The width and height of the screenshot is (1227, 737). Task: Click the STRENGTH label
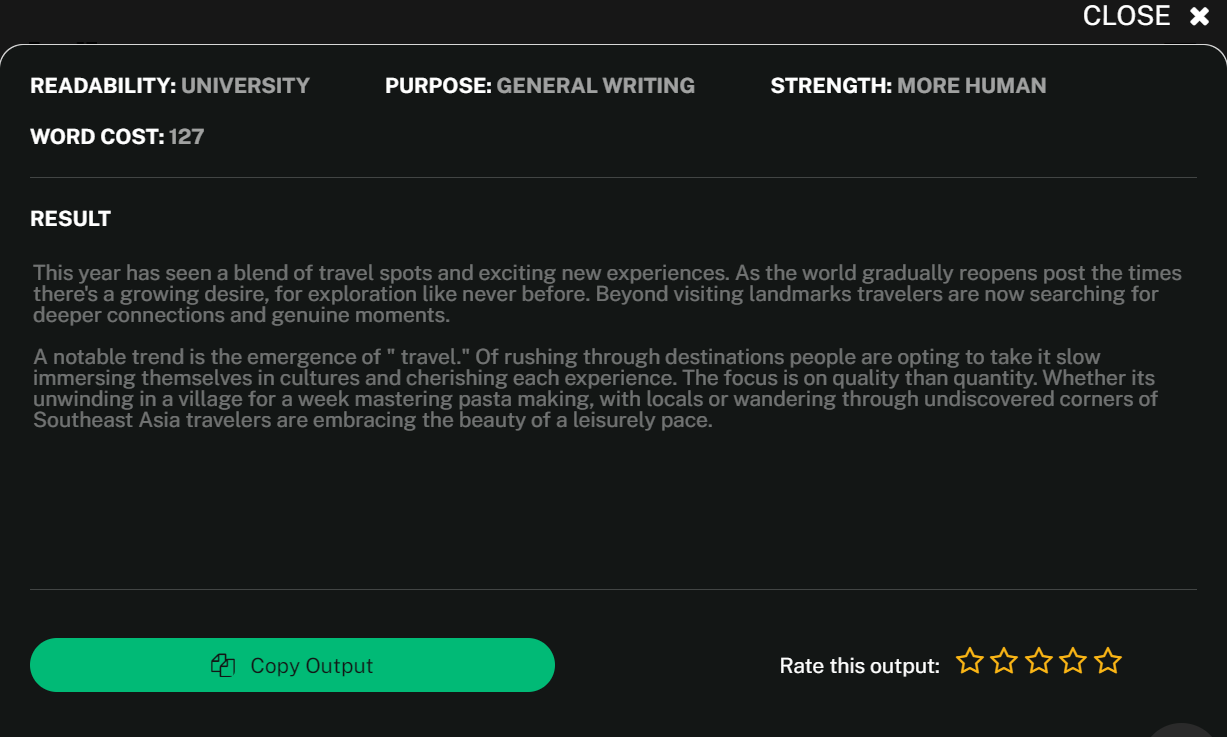(831, 86)
